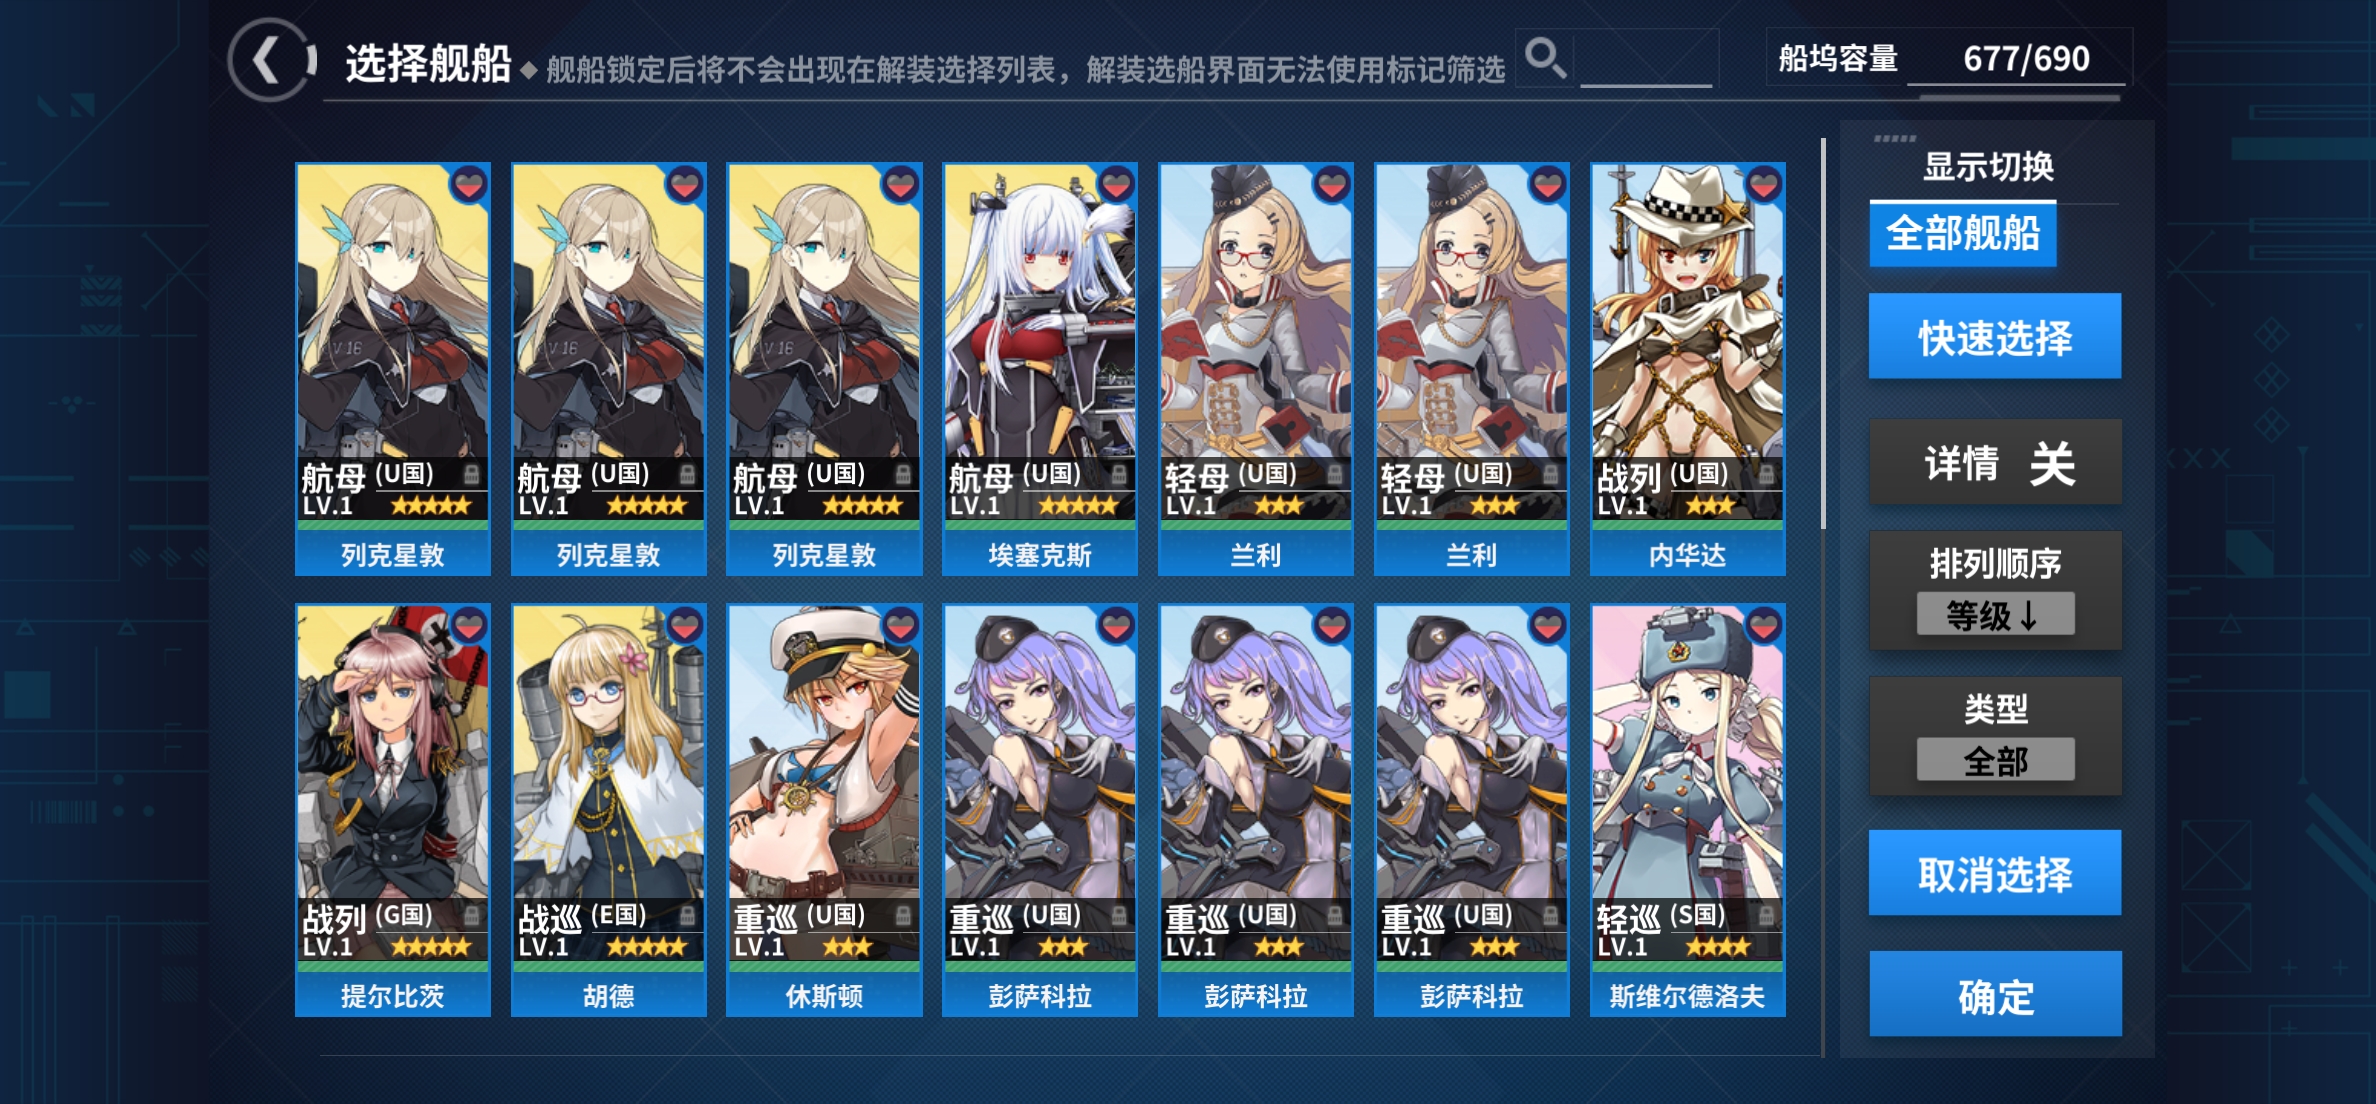Screen dimensions: 2376x1104
Task: Click the 取消选择 button
Action: (1995, 873)
